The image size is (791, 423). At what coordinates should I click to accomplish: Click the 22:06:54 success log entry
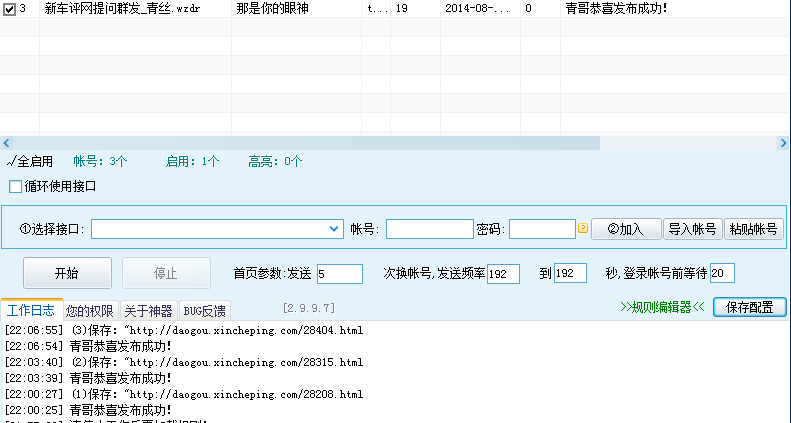(88, 346)
